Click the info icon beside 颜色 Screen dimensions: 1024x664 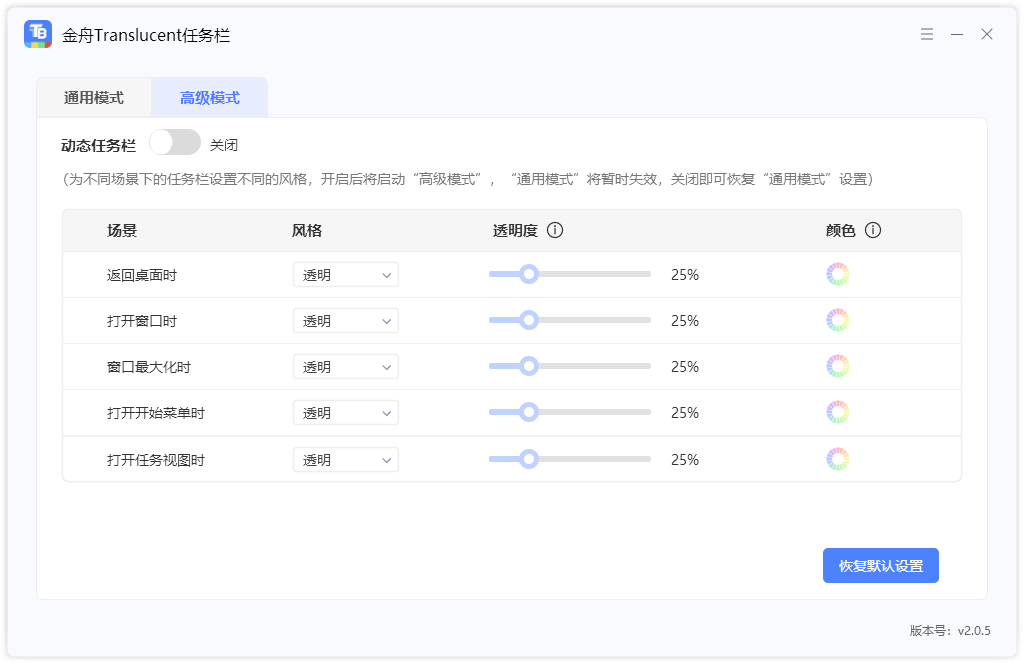[873, 230]
